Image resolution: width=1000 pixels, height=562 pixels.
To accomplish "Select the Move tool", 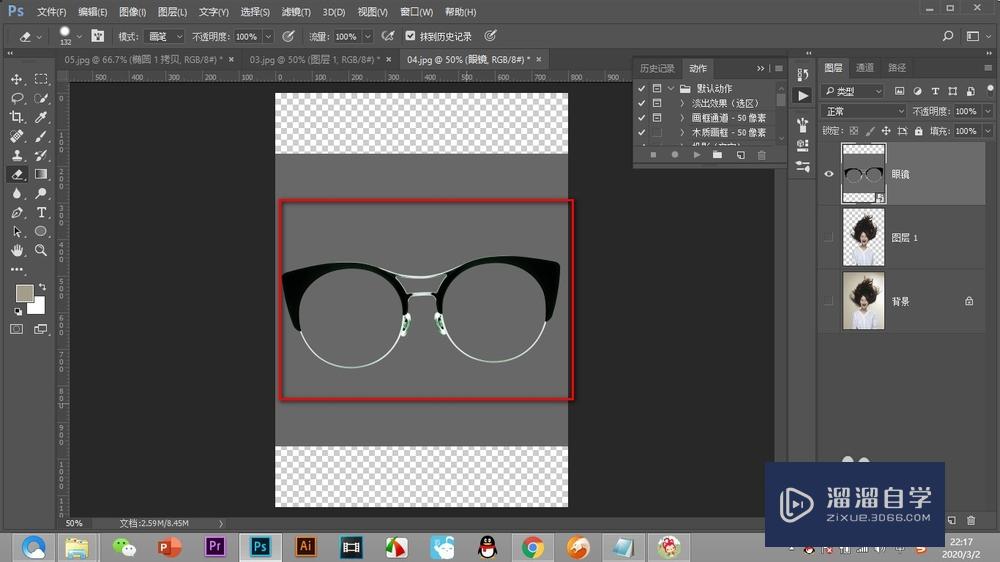I will (x=17, y=79).
